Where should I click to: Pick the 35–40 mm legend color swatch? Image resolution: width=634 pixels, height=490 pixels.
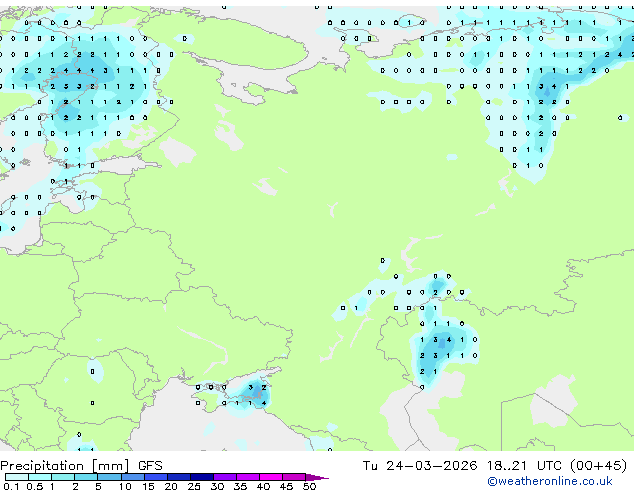click(x=247, y=477)
